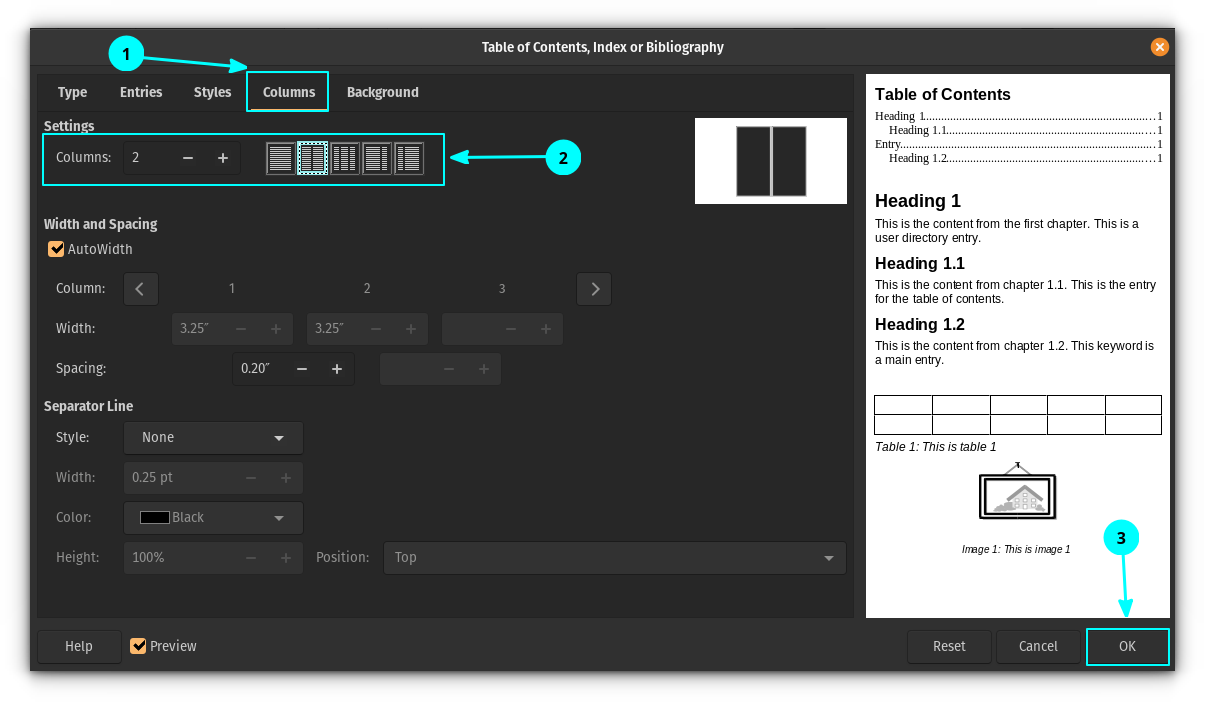
Task: Select the fifth column layout preset icon
Action: [x=409, y=158]
